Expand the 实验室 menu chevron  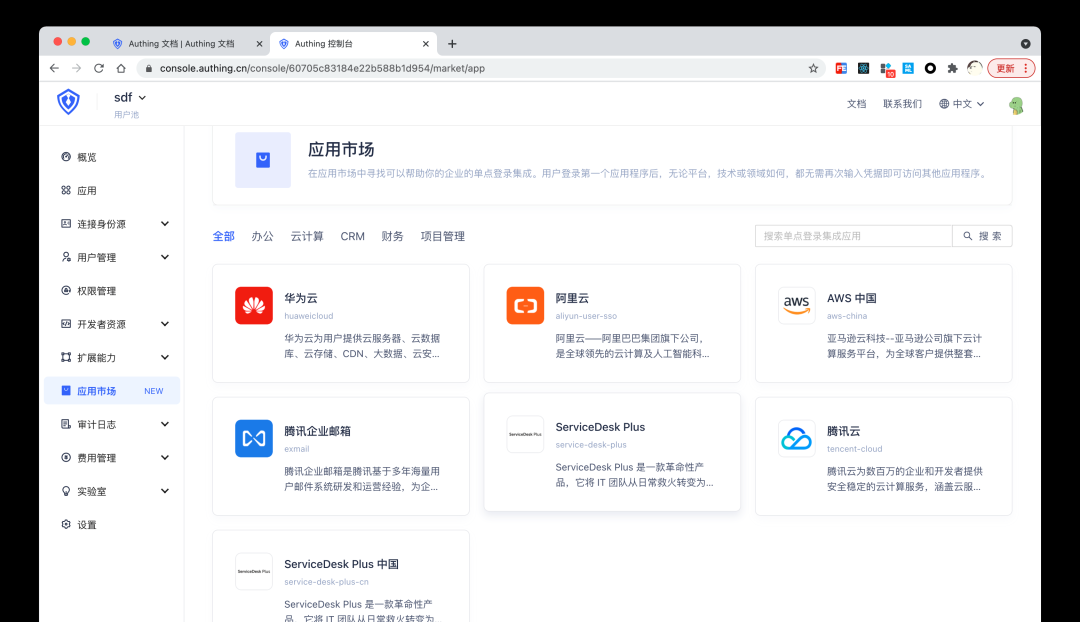click(x=165, y=491)
